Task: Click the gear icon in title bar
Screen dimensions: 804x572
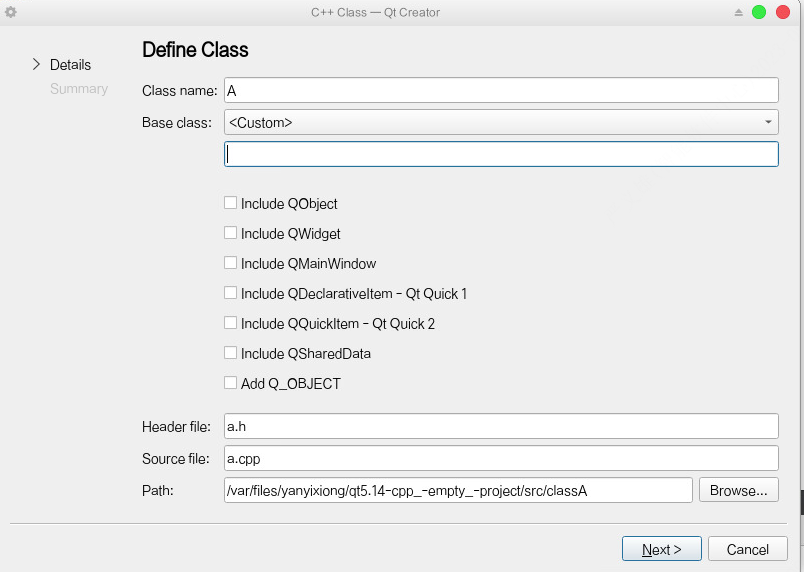Action: click(x=11, y=12)
